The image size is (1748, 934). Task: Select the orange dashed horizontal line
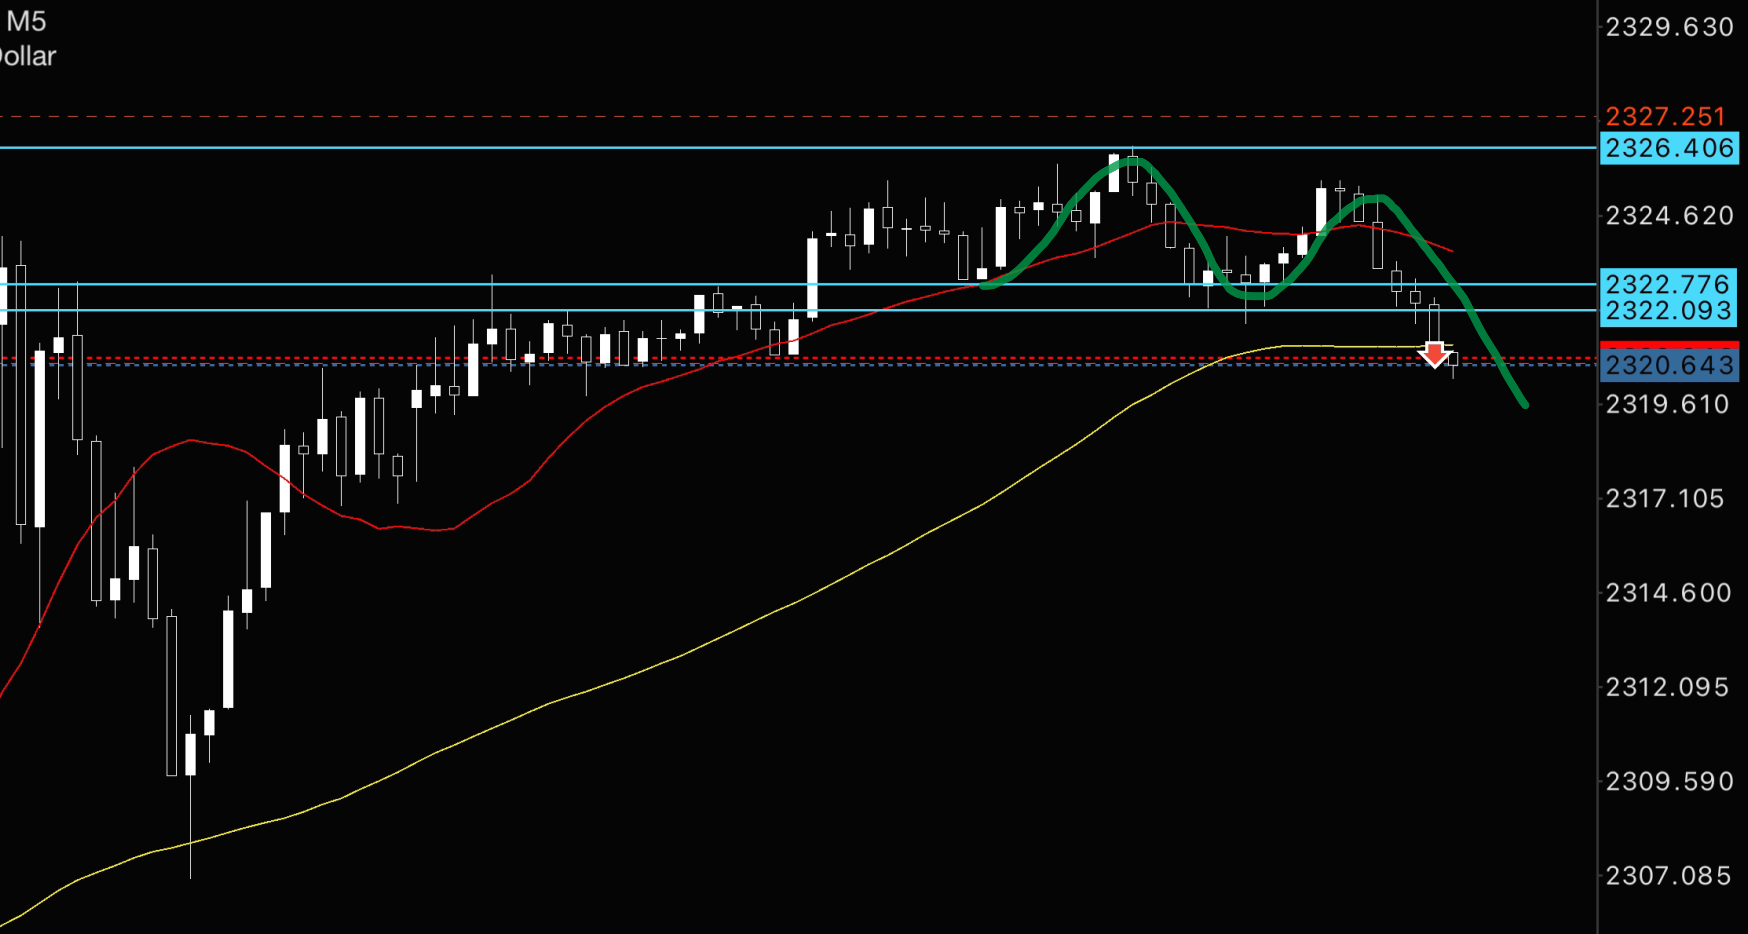798,117
